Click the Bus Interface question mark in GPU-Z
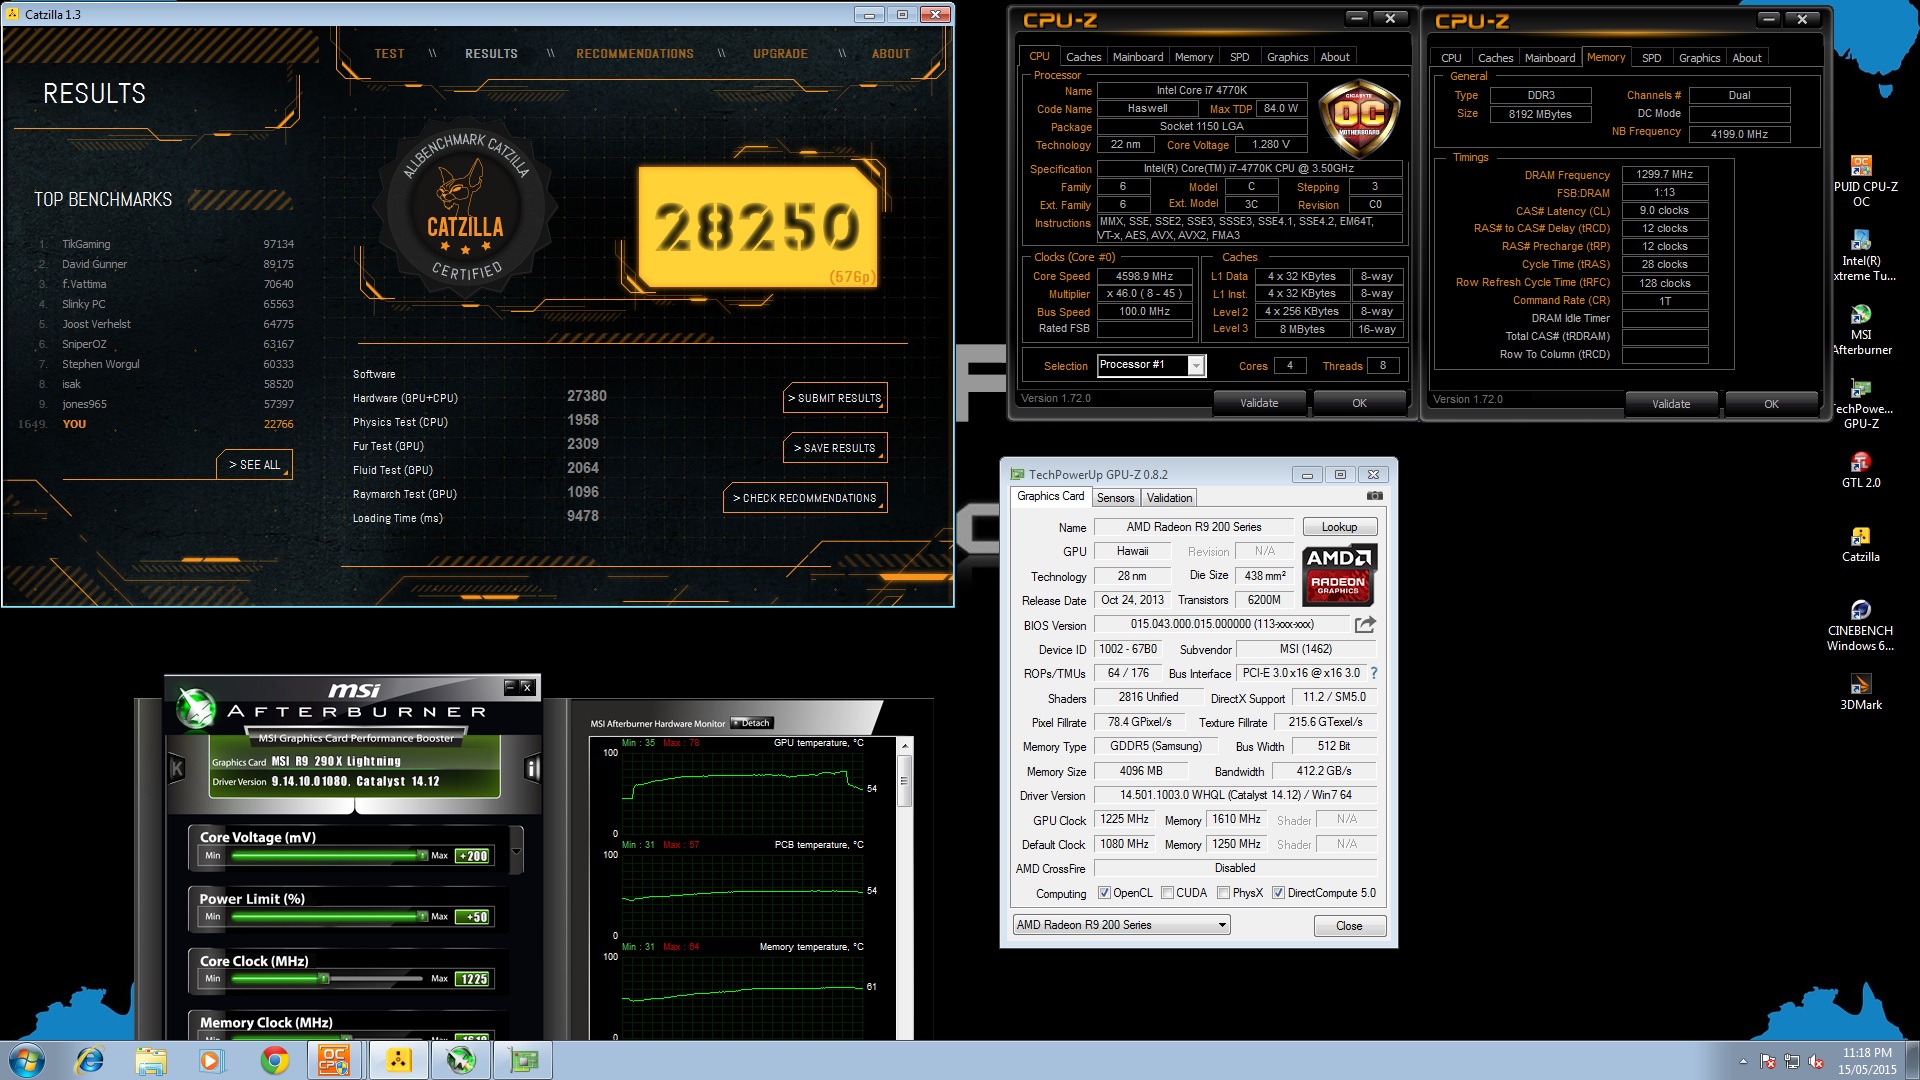The image size is (1920, 1080). click(1373, 673)
